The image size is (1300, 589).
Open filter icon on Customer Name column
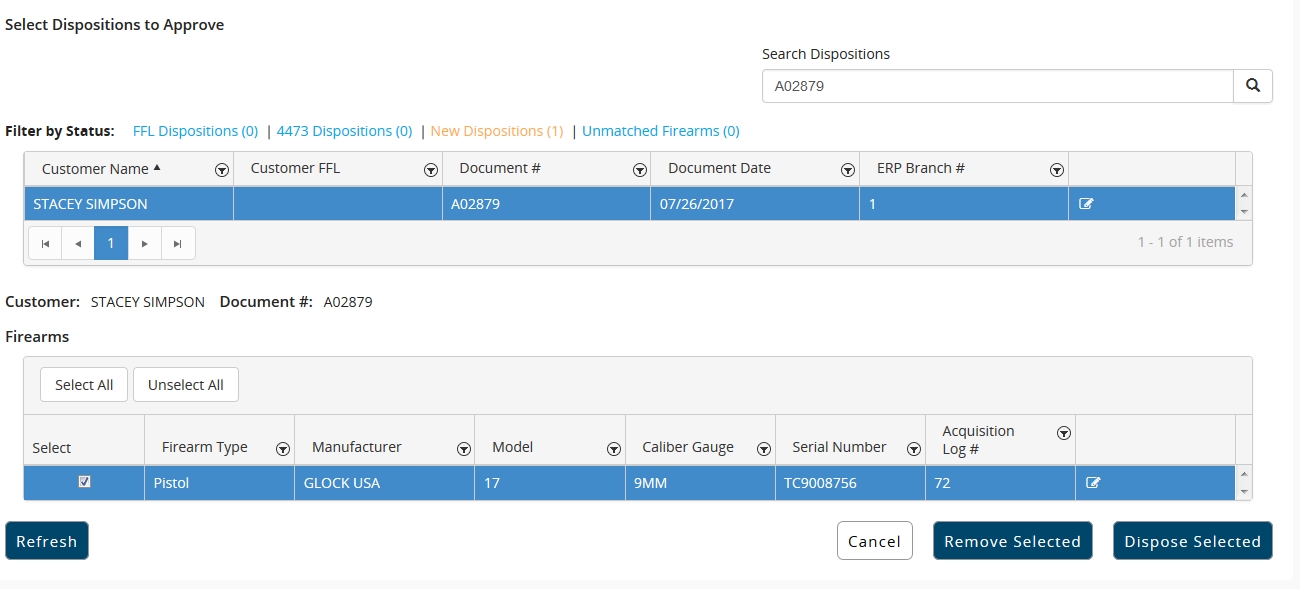pyautogui.click(x=222, y=170)
